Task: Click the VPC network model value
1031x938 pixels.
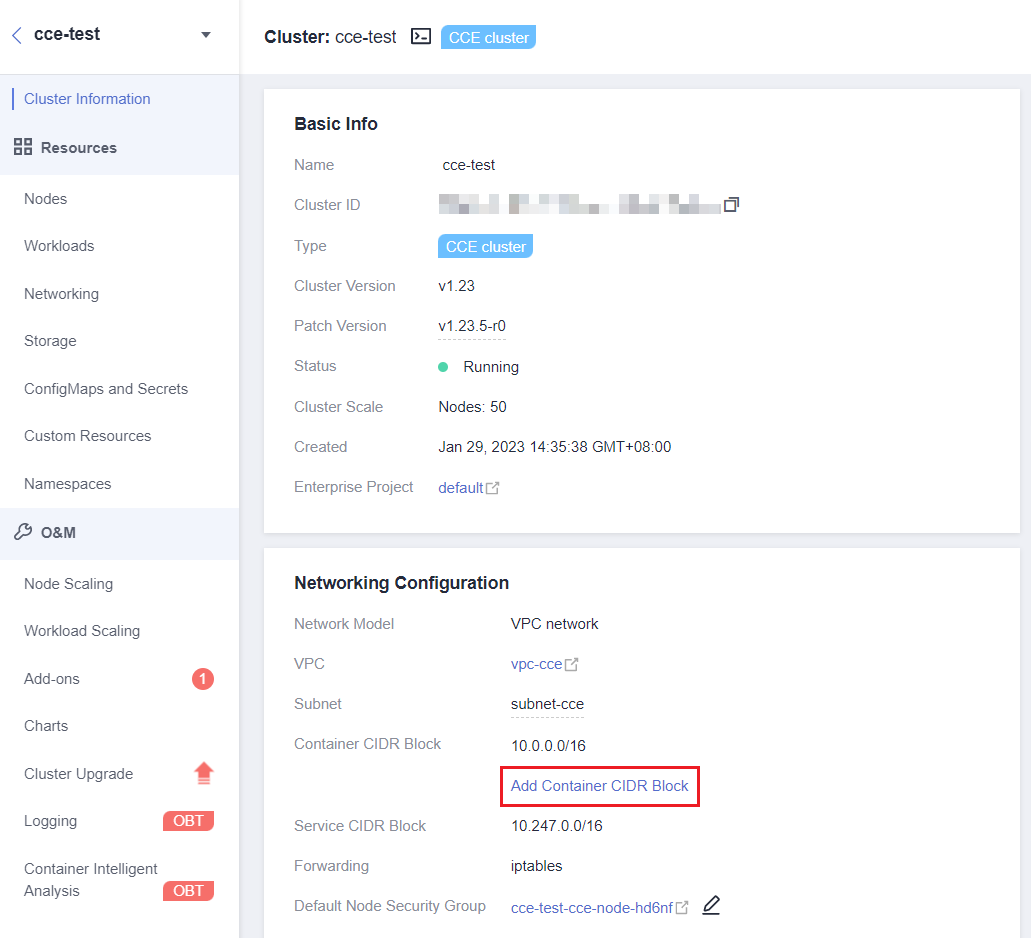Action: pyautogui.click(x=554, y=624)
